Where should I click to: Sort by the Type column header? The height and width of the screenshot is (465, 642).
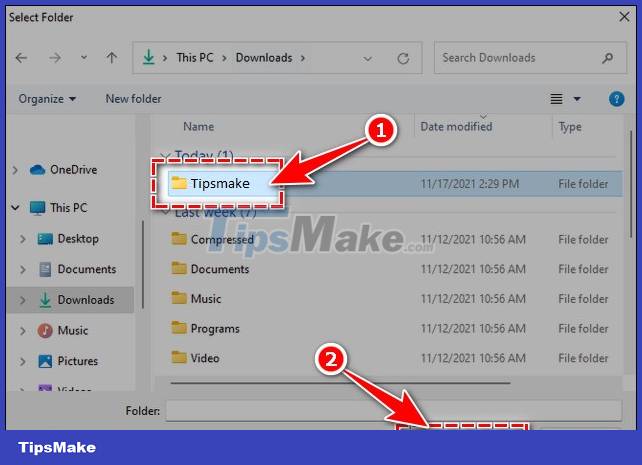(570, 127)
